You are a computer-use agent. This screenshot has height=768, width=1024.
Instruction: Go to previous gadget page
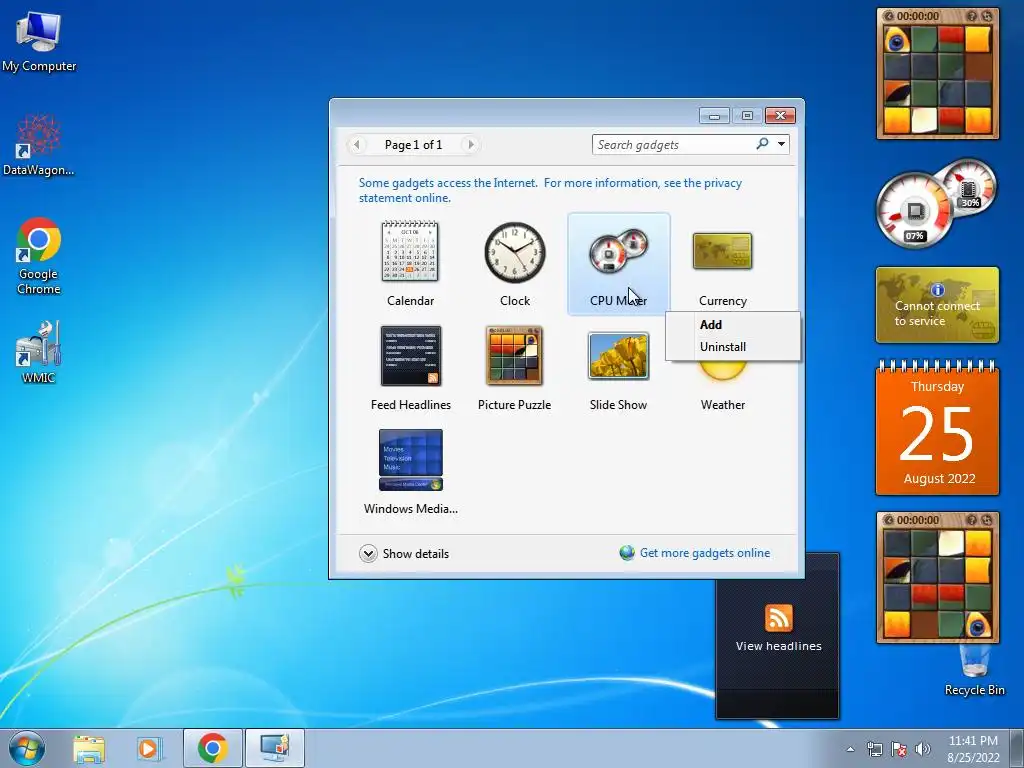[357, 145]
